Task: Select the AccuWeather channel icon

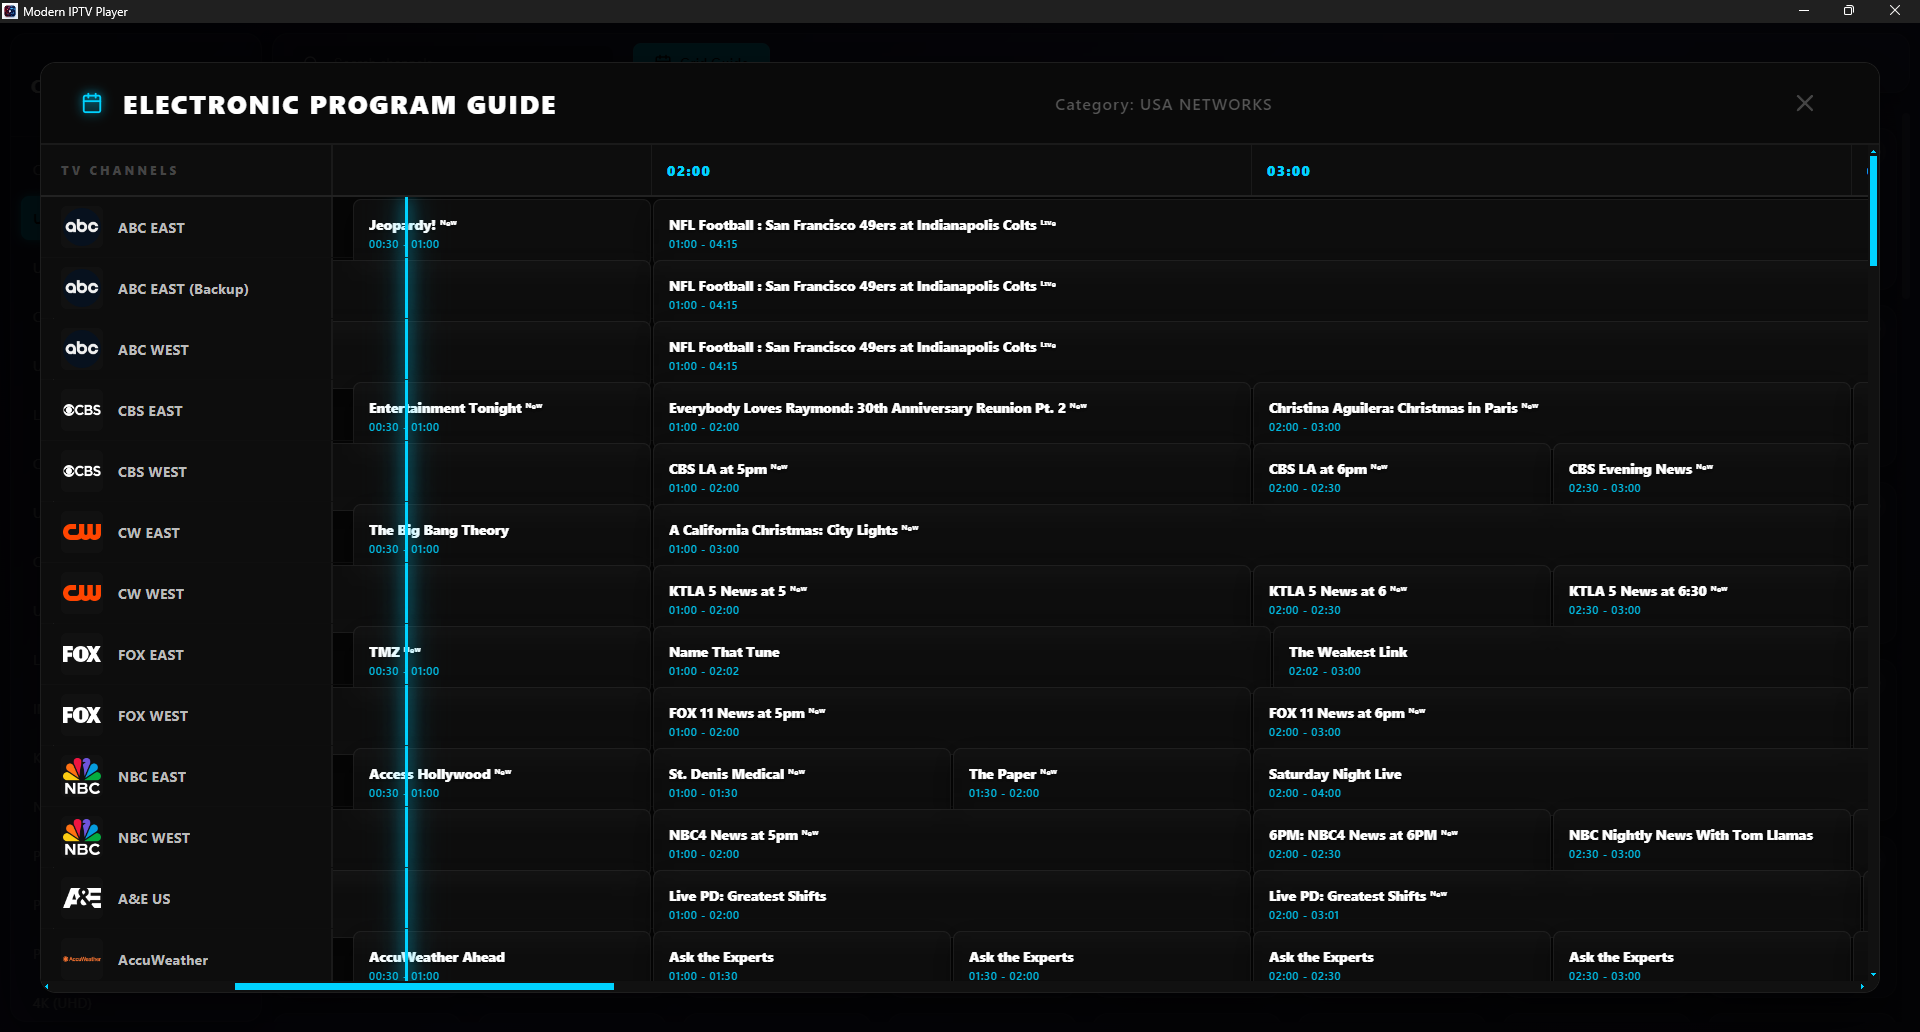Action: click(x=81, y=958)
